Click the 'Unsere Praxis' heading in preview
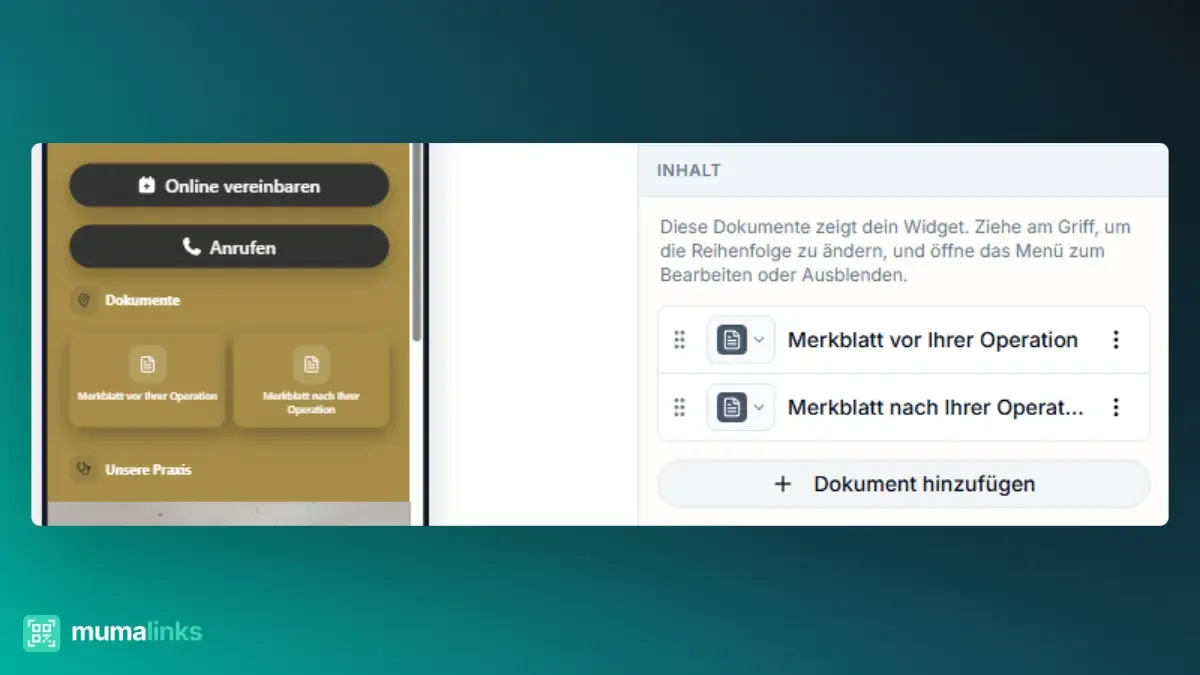Screen dimensions: 1200x675 click(148, 469)
